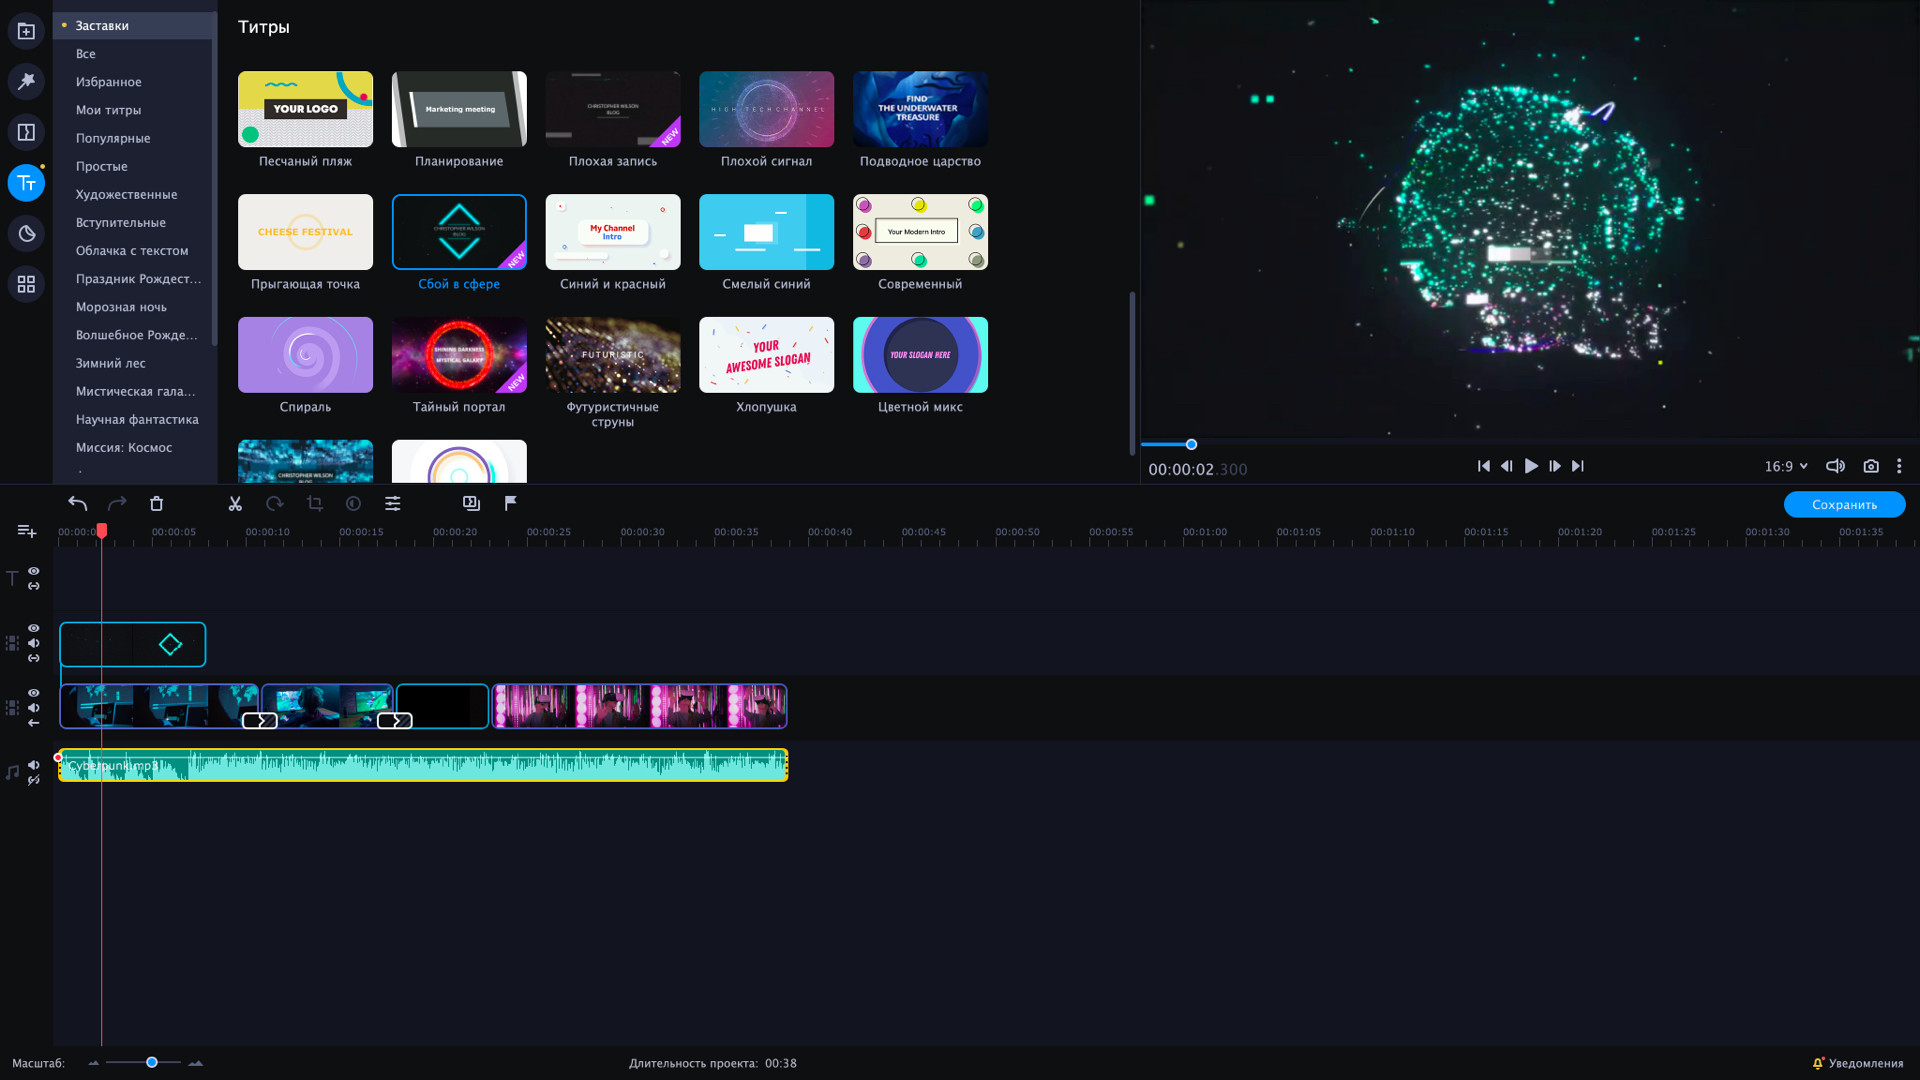The height and width of the screenshot is (1080, 1920).
Task: Select the Научная фантастика category
Action: point(137,419)
